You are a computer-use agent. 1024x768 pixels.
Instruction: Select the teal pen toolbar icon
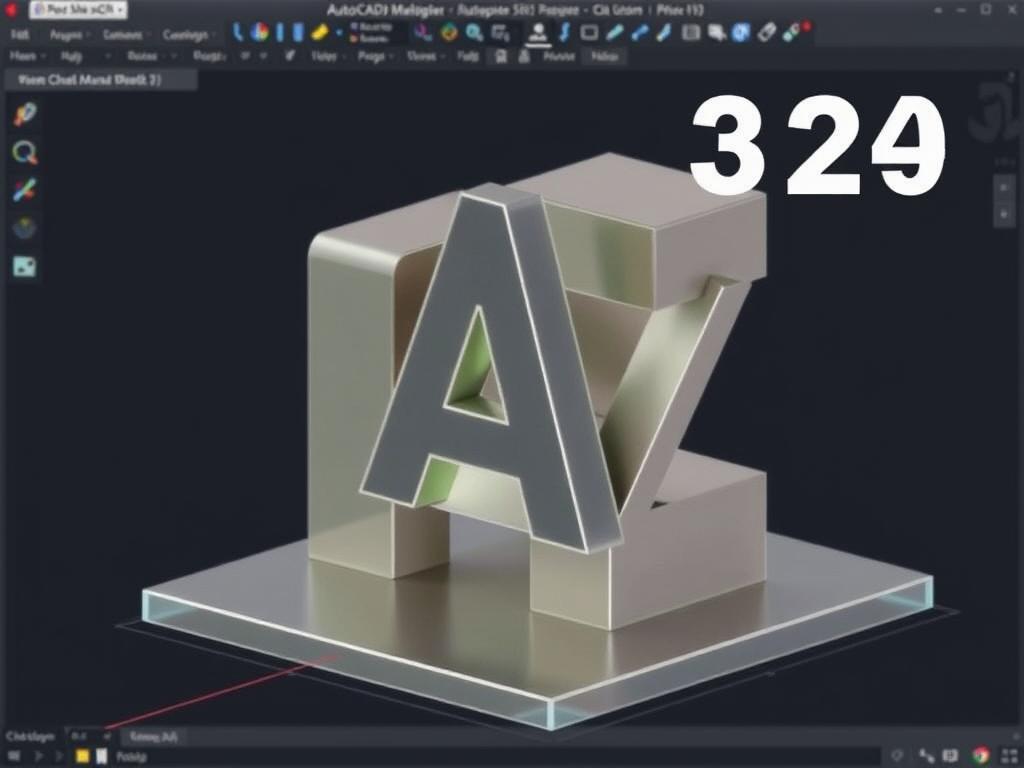(x=614, y=32)
